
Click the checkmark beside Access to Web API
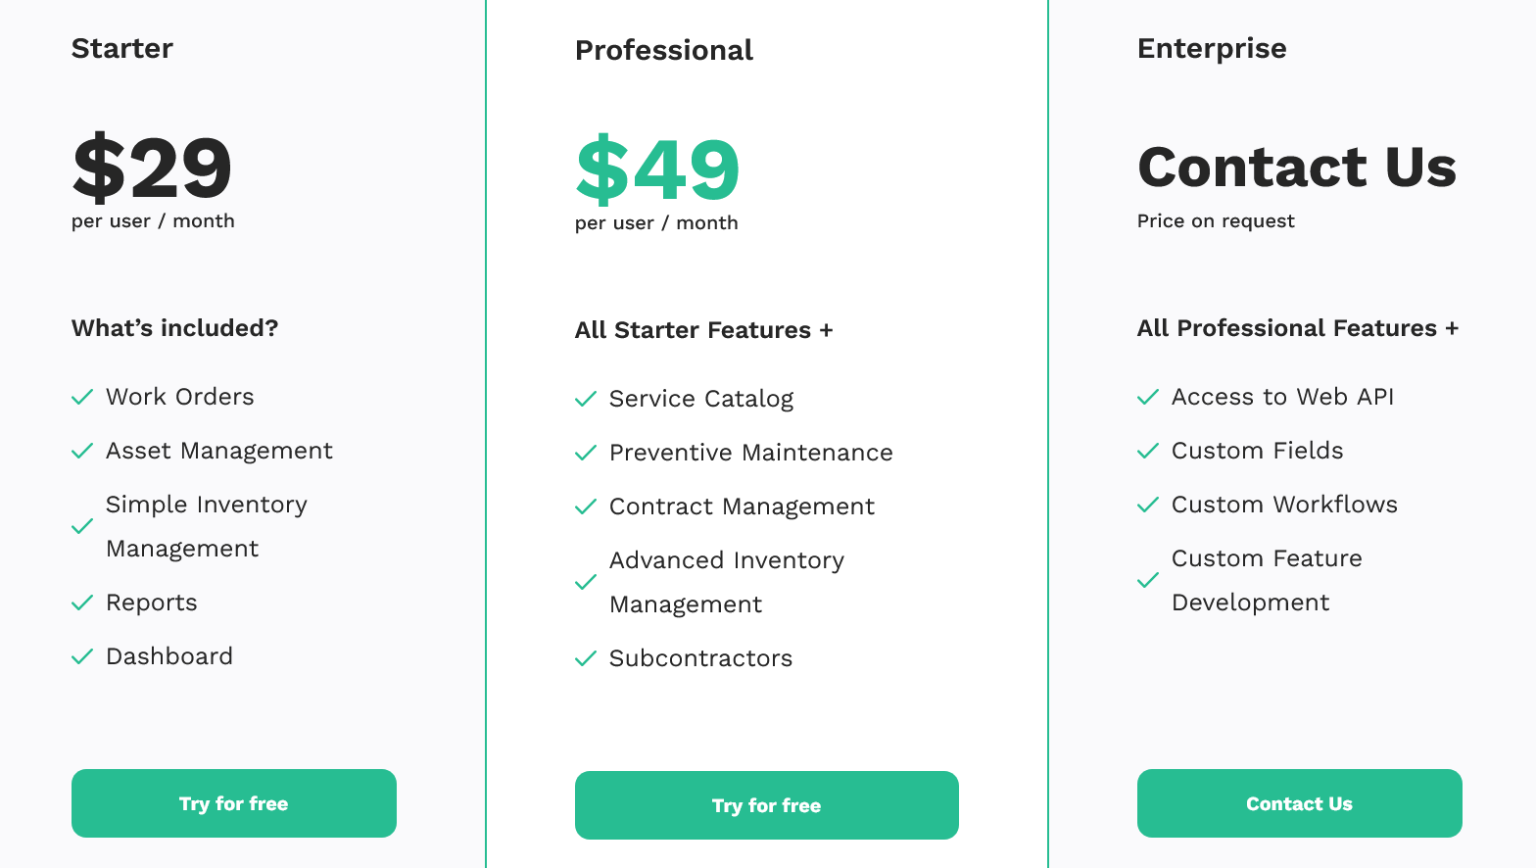(x=1148, y=397)
